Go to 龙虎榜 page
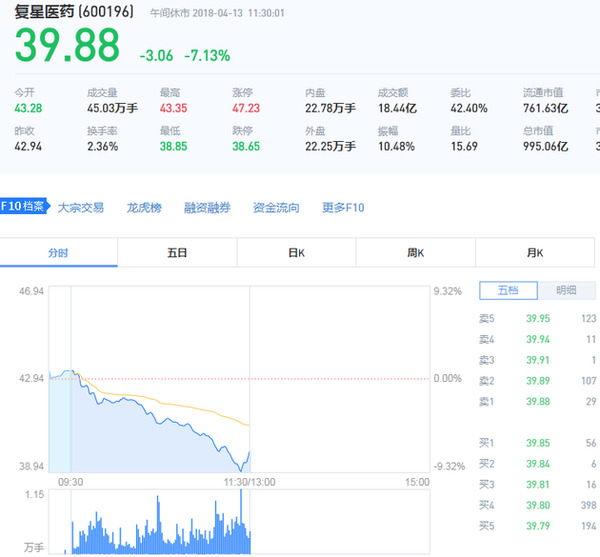 144,208
